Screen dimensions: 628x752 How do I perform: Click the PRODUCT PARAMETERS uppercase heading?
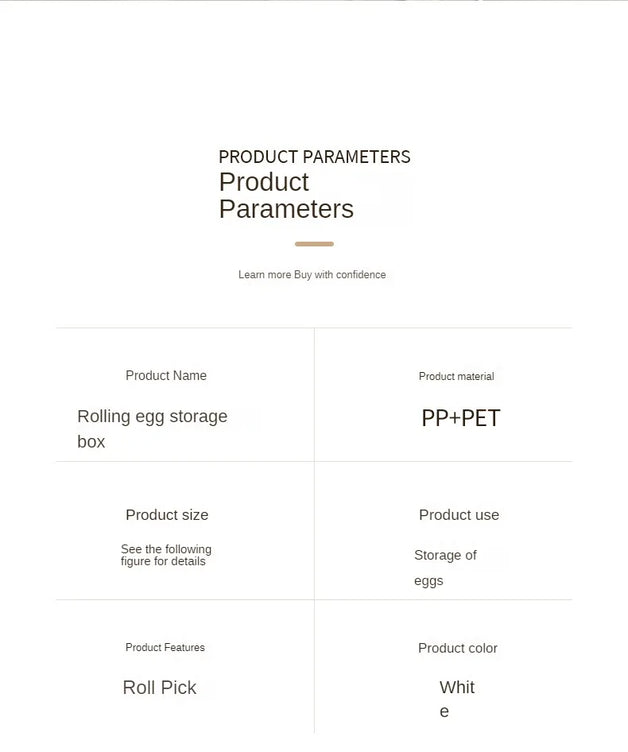tap(314, 157)
